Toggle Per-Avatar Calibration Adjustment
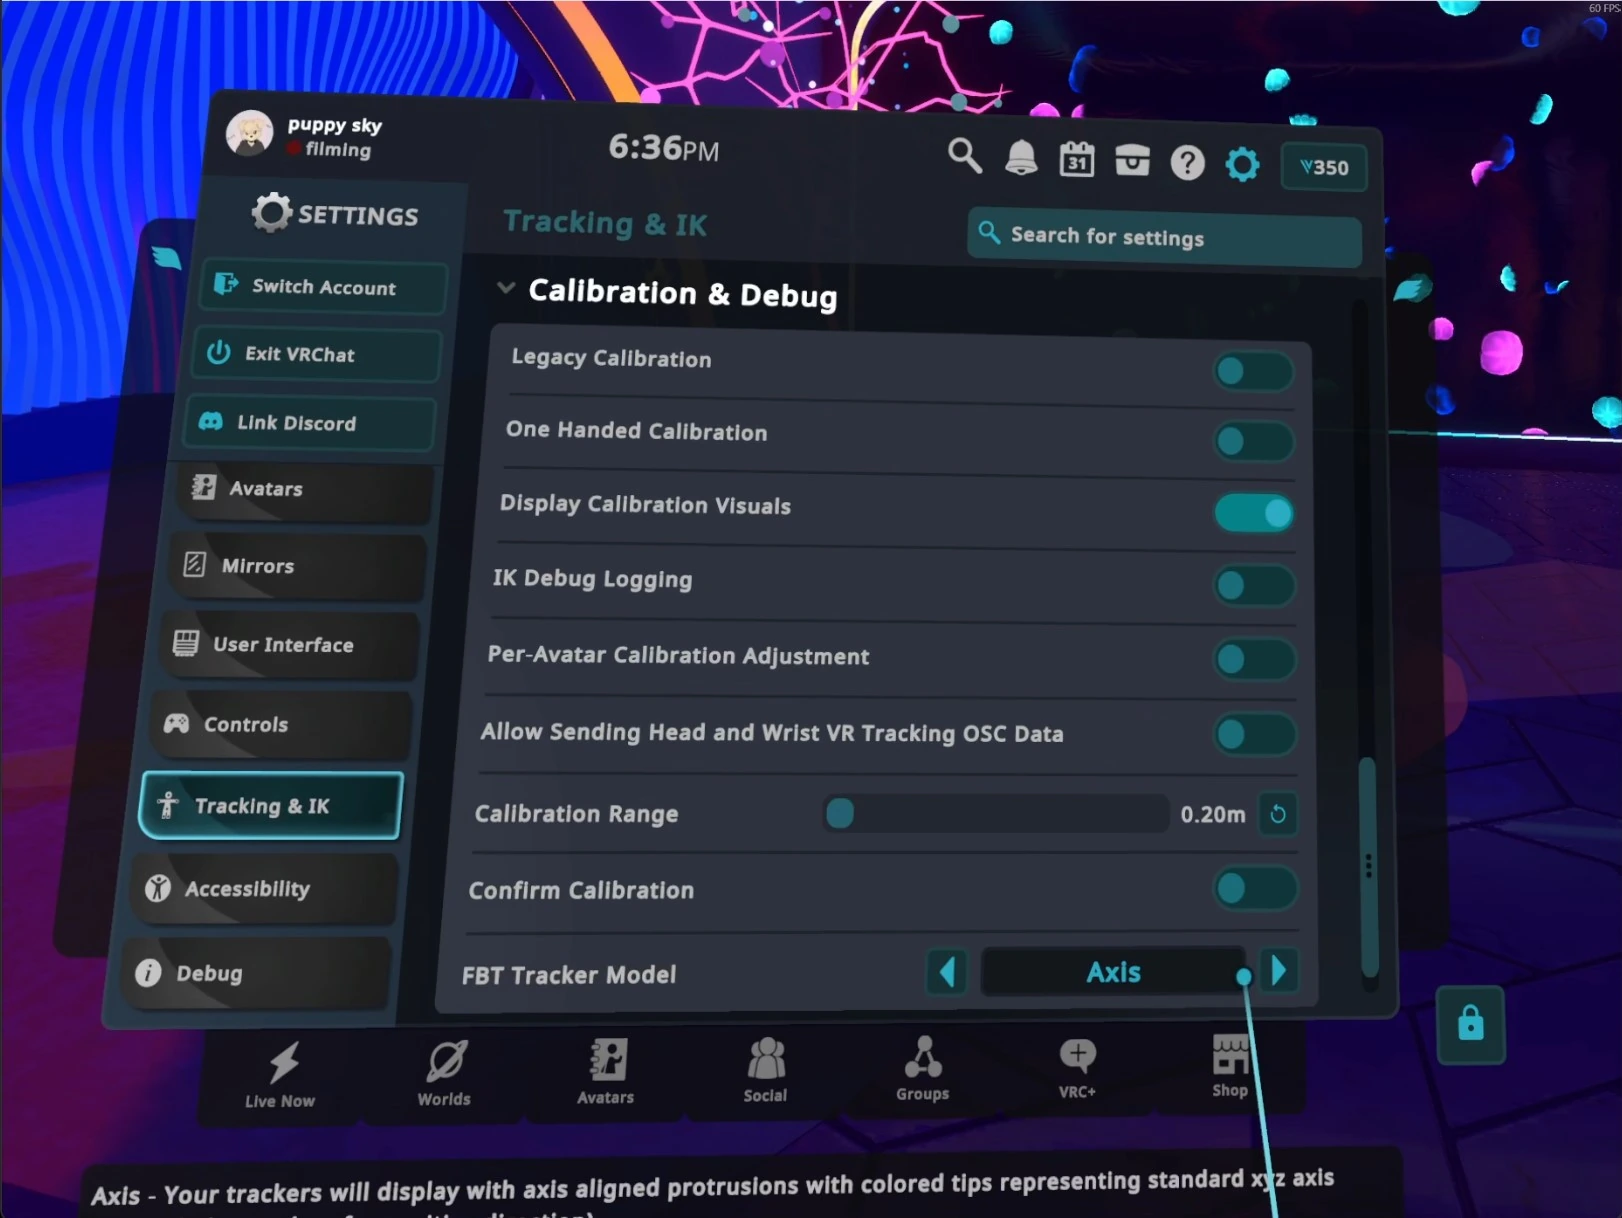This screenshot has width=1622, height=1218. [1255, 659]
